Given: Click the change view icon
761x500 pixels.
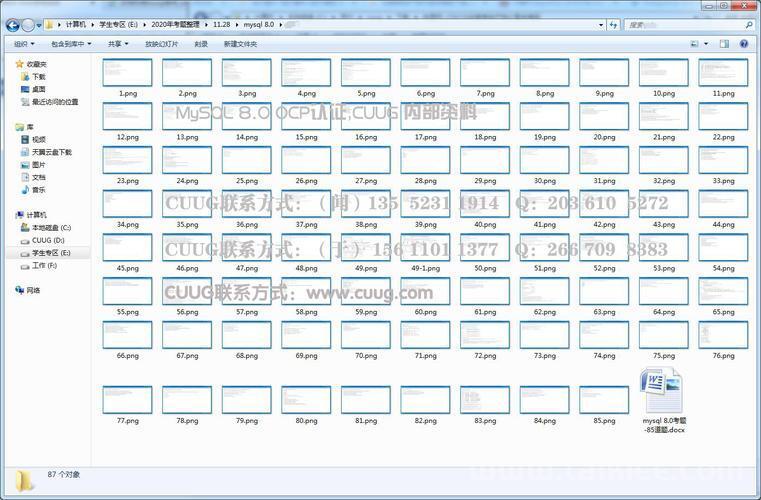Looking at the screenshot, I should (x=695, y=44).
